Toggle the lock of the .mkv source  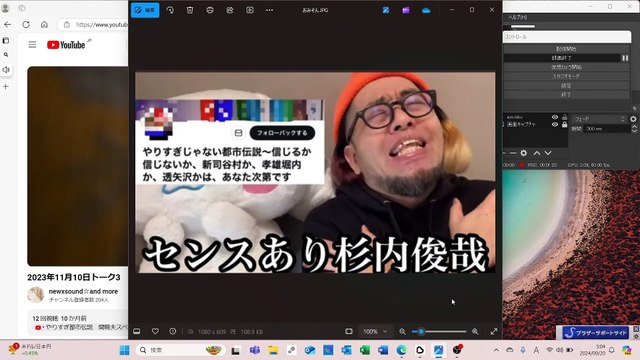(564, 117)
